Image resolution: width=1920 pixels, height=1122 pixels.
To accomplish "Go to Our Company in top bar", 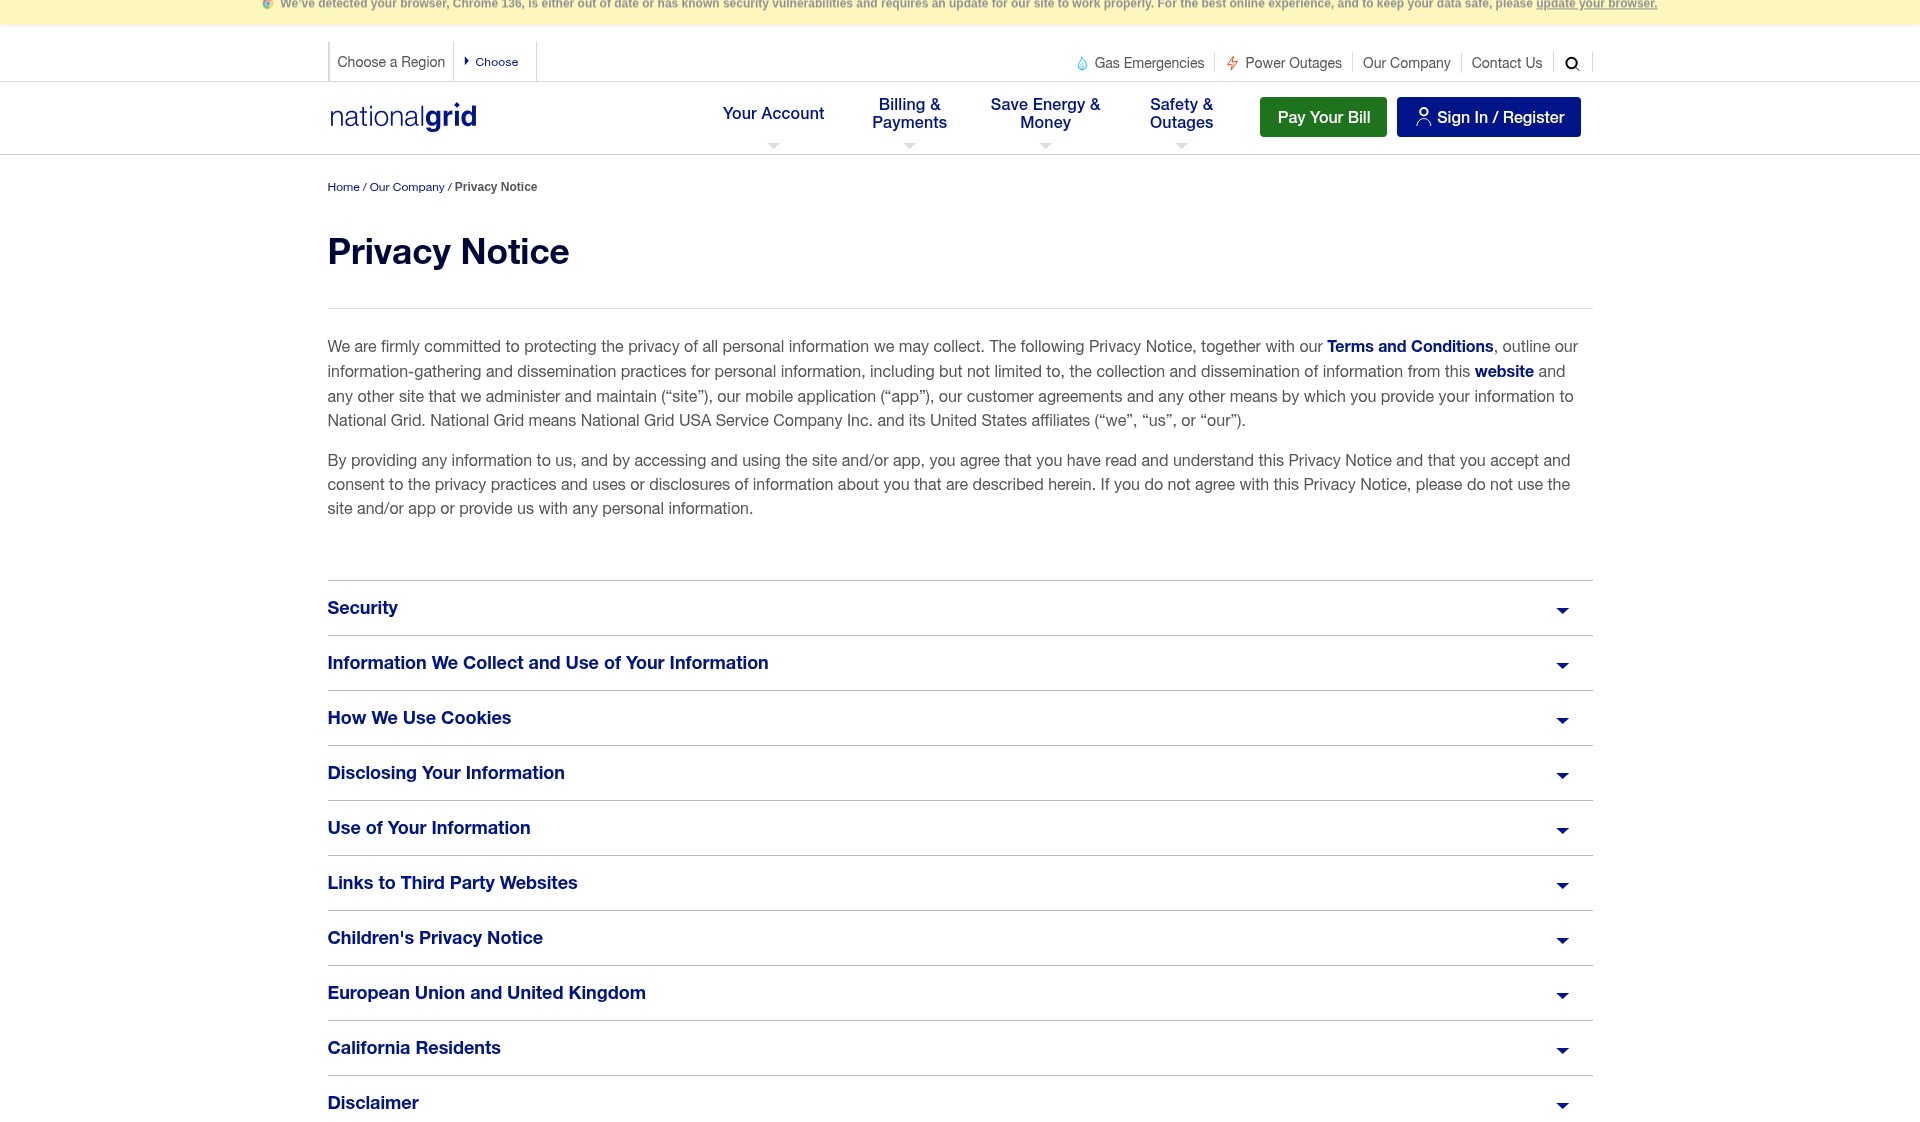I will coord(1406,63).
